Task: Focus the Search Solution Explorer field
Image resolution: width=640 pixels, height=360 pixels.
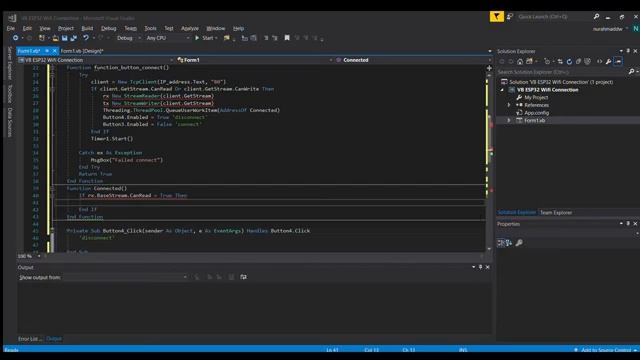Action: click(562, 72)
